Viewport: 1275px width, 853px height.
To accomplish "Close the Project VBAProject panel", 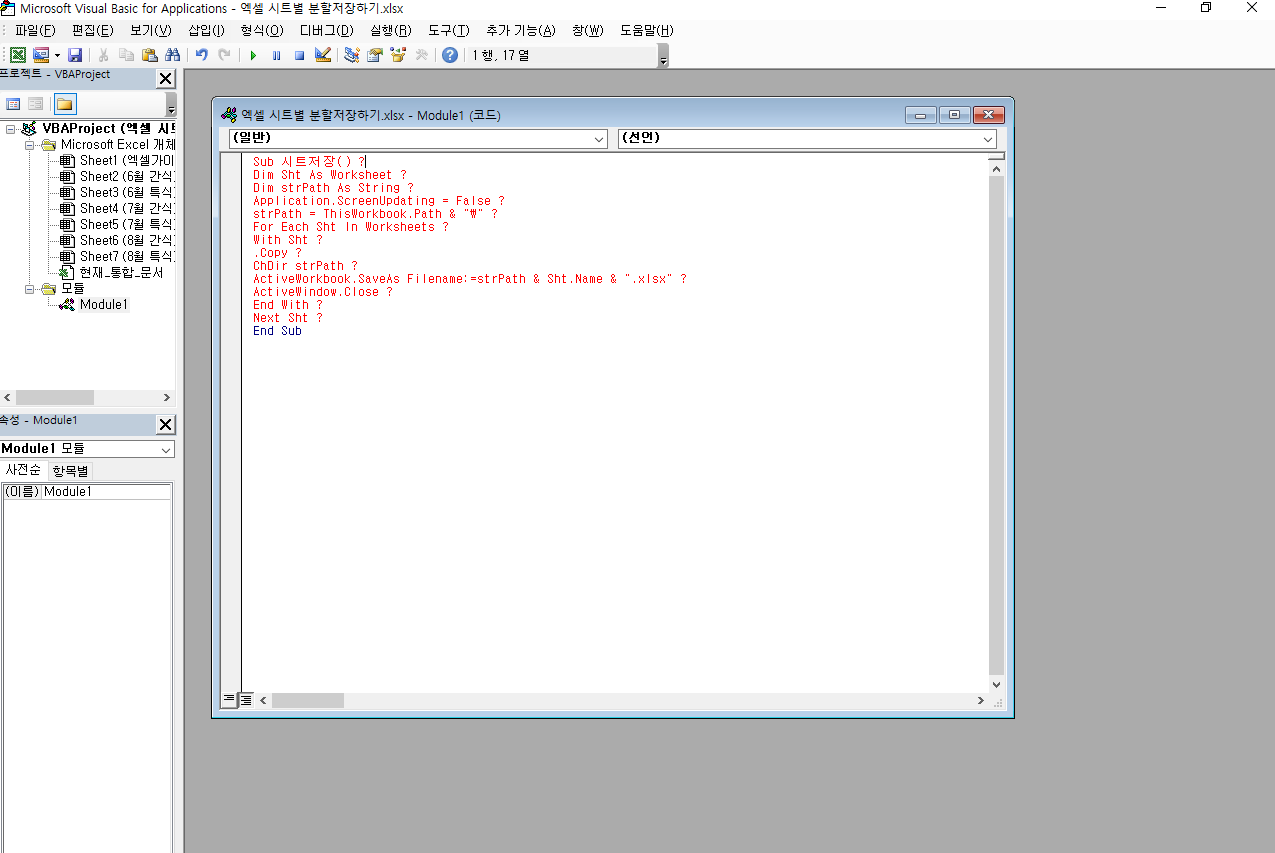I will (x=166, y=79).
